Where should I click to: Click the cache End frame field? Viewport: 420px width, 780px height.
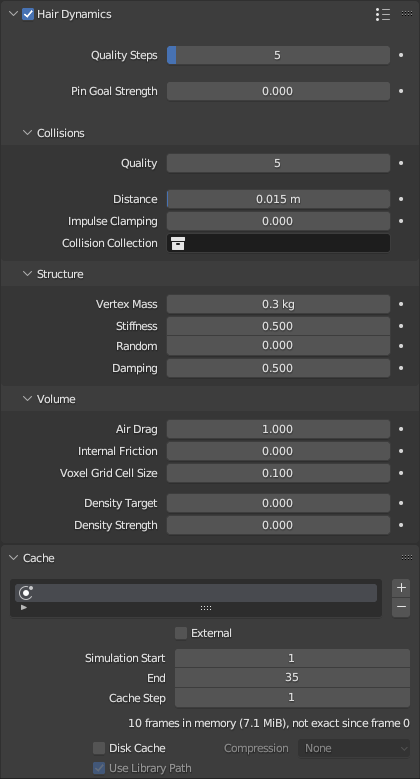(x=292, y=678)
